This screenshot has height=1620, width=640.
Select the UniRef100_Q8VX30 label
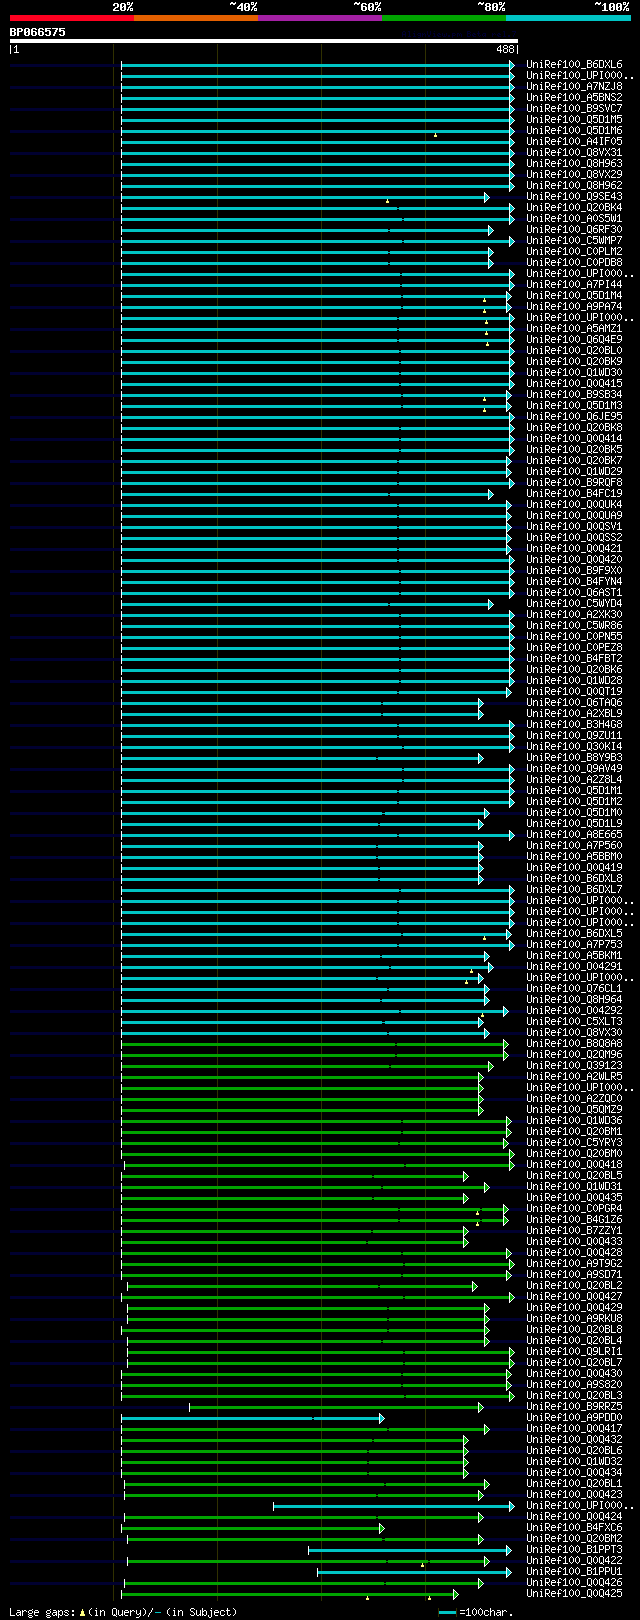click(574, 1033)
